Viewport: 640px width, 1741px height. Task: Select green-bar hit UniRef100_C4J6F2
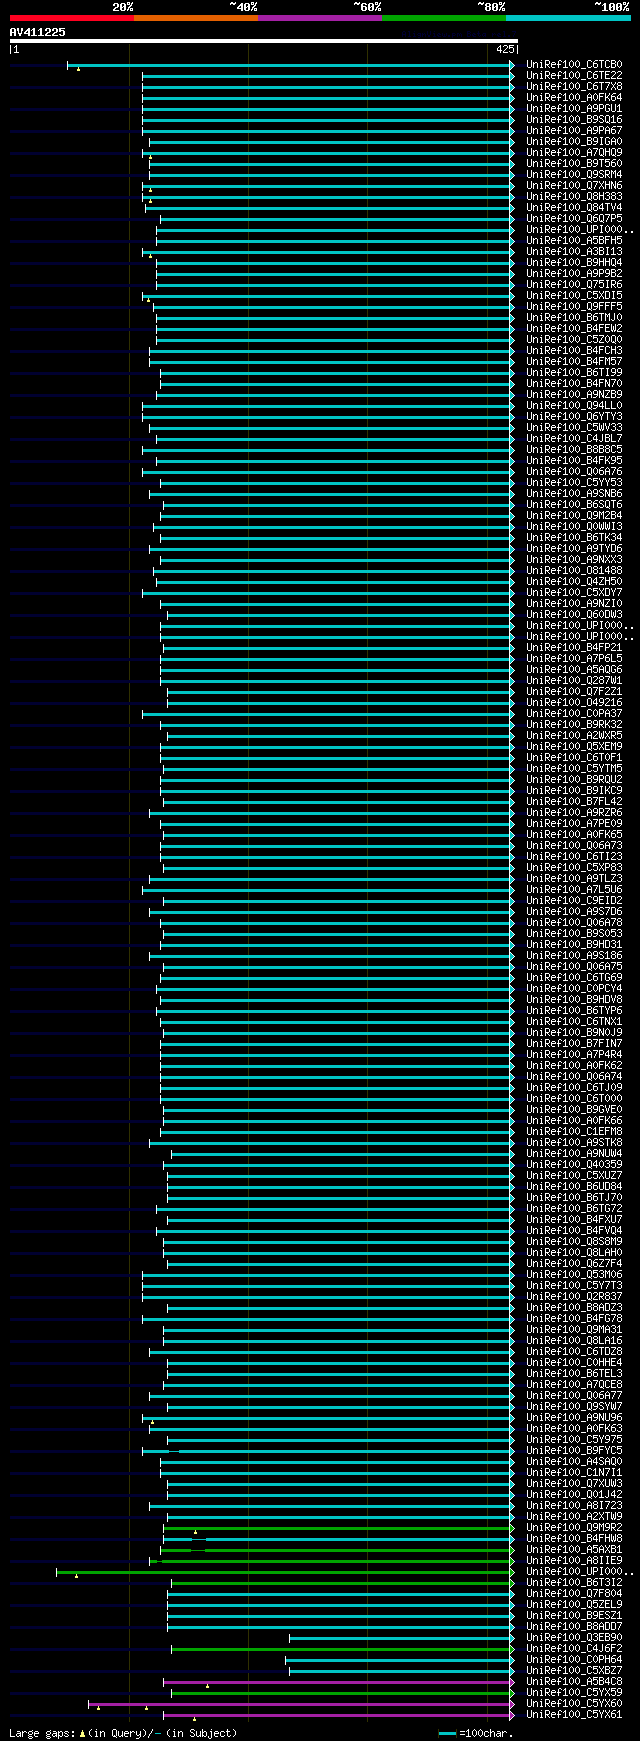[574, 1649]
